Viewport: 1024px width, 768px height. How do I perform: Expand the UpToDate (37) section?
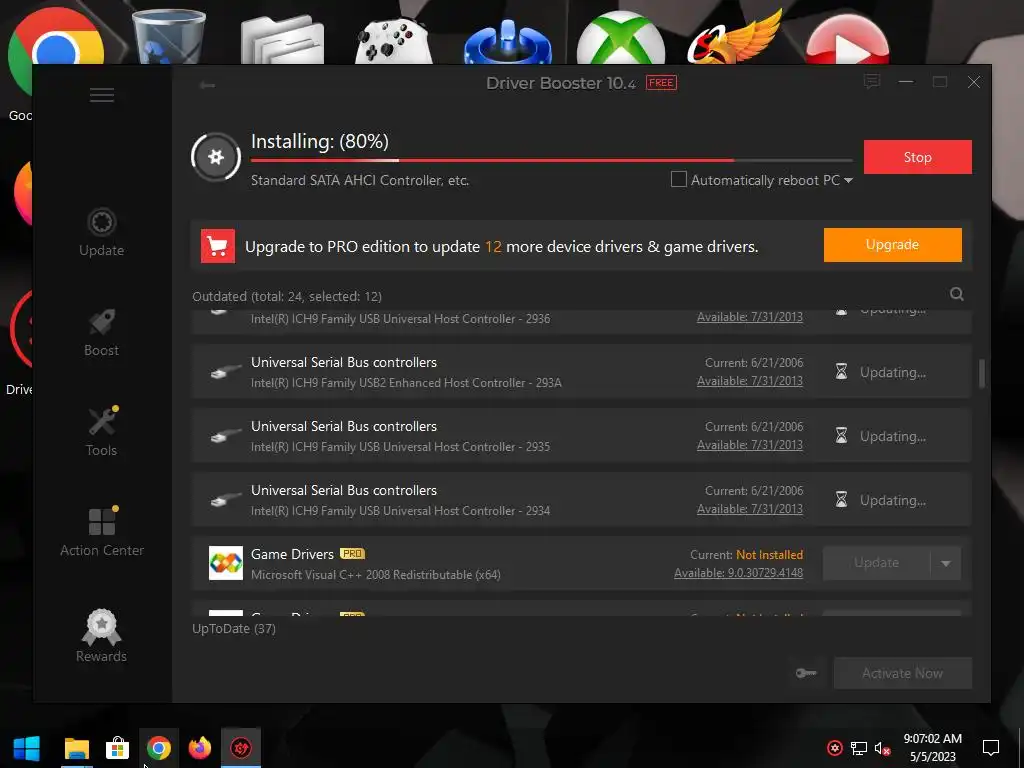[x=234, y=628]
